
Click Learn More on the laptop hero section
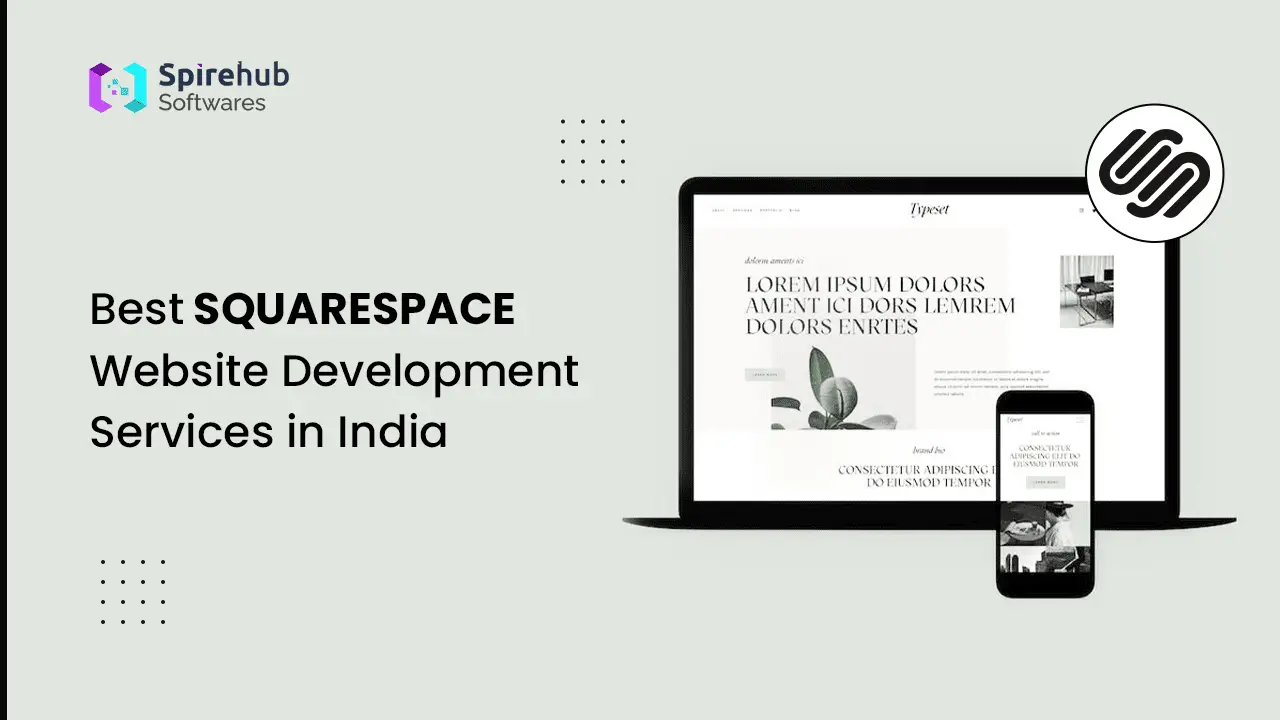[x=764, y=375]
